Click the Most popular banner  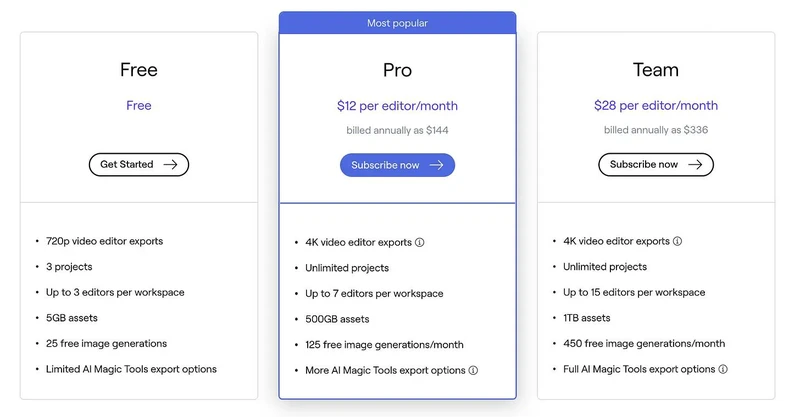(x=397, y=21)
